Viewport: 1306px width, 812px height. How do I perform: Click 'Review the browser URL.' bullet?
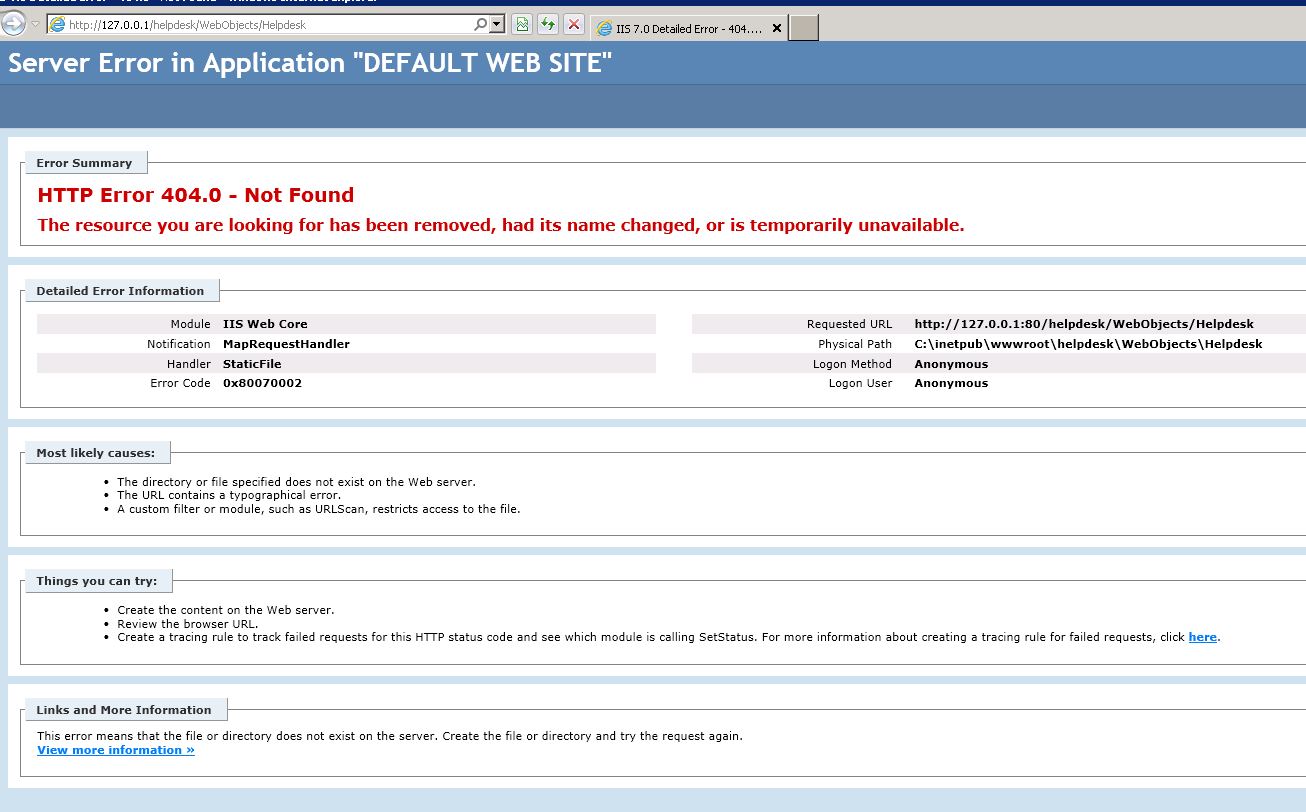pos(187,624)
